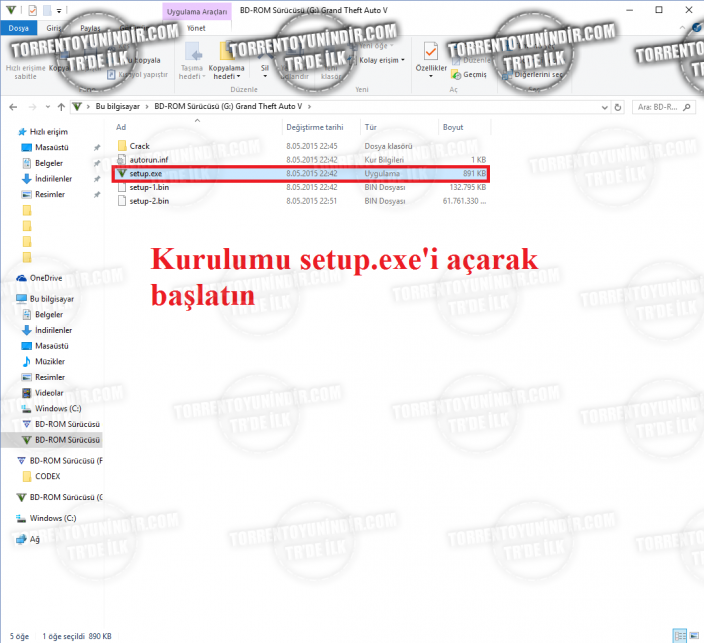Open the dropdown arrow under Özellikler

click(x=431, y=76)
